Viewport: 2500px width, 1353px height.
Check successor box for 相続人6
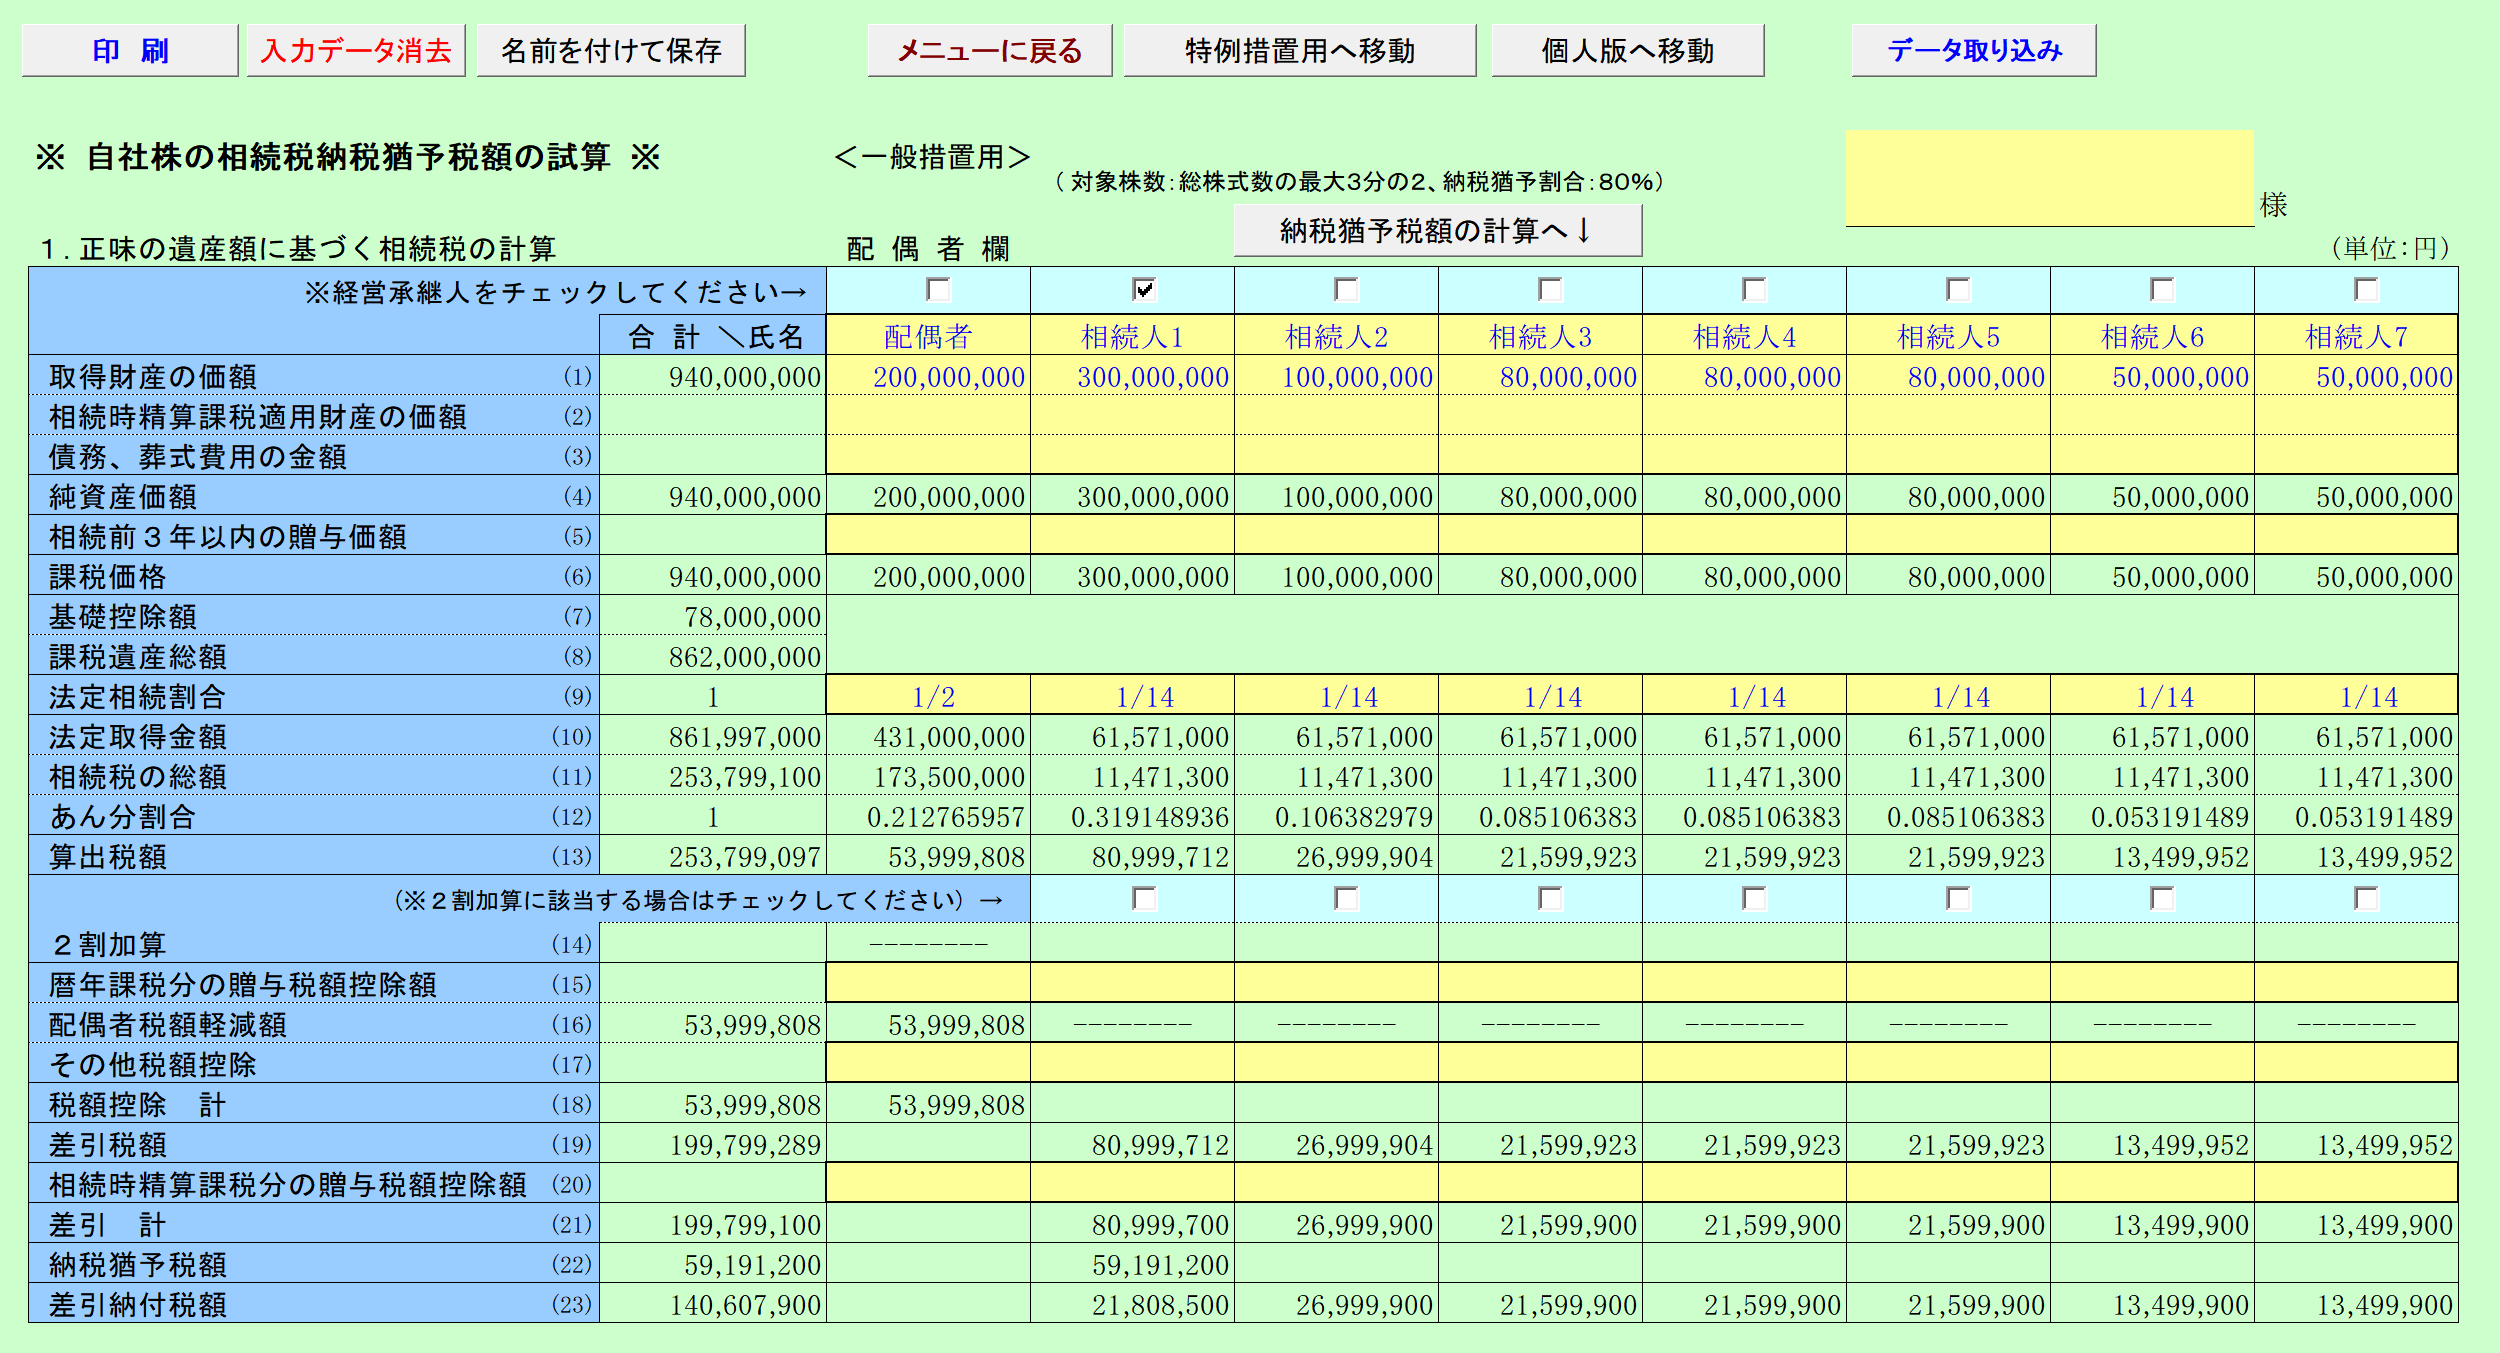tap(2163, 290)
